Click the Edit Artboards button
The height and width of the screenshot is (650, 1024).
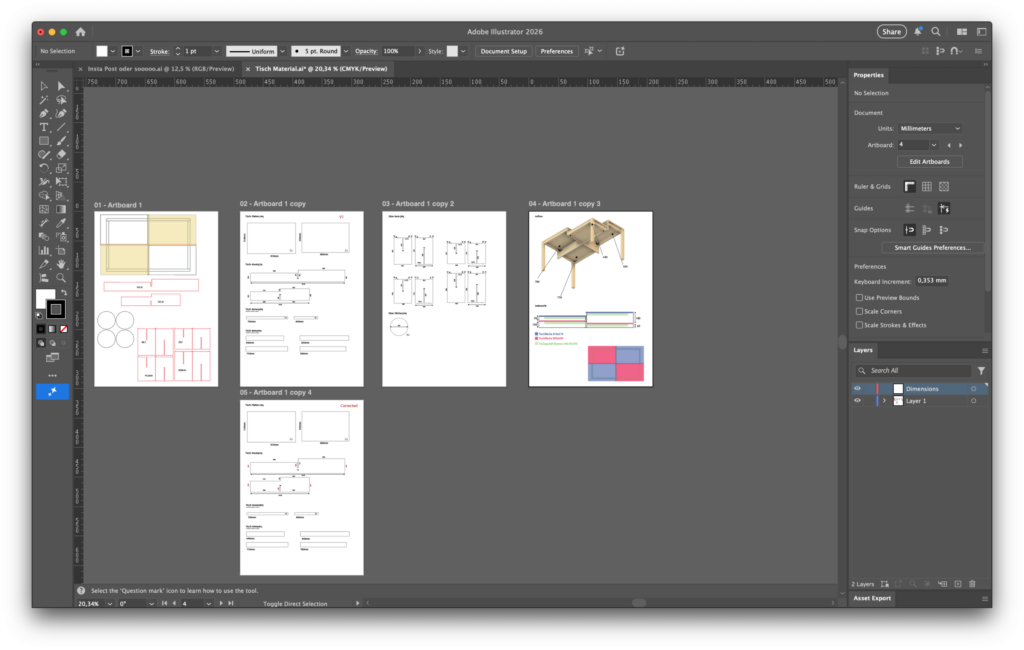tap(929, 161)
